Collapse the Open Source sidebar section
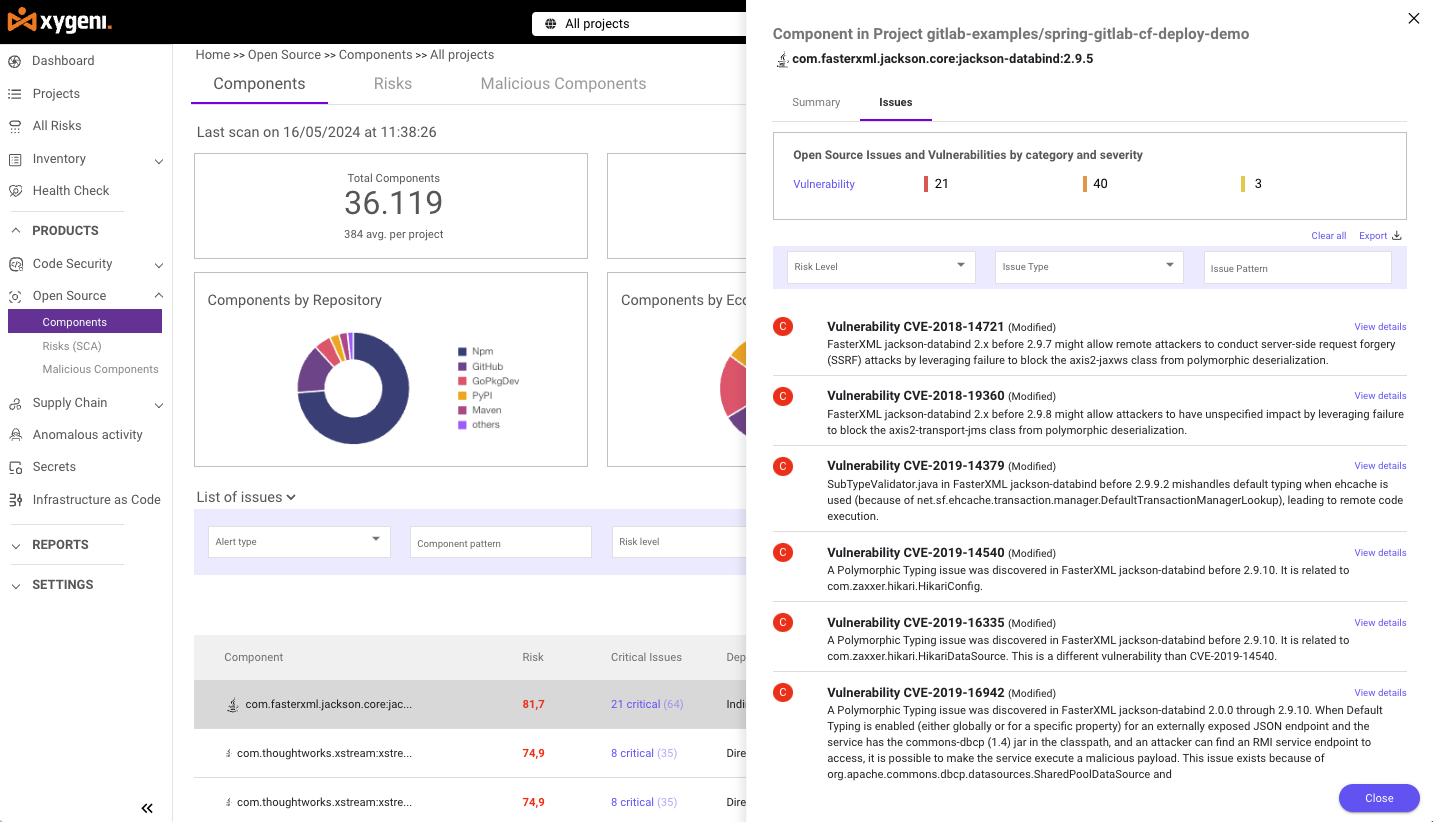The image size is (1433, 822). (157, 295)
